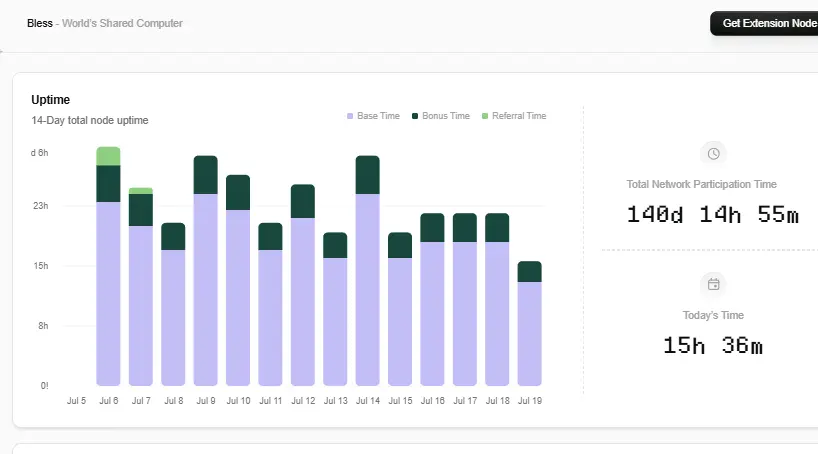
Task: Click the 23h y-axis label
Action: pos(41,206)
